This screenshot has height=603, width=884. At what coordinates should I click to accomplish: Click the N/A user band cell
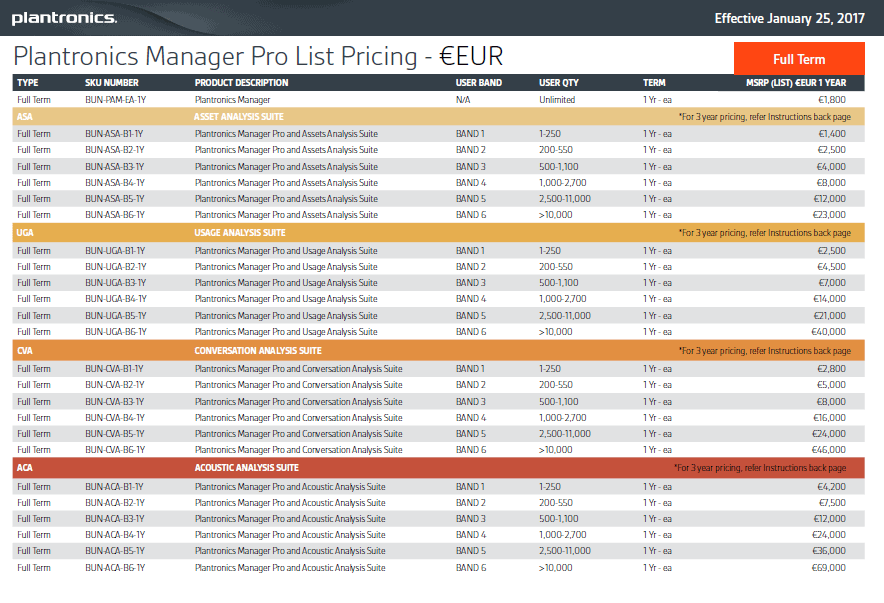coord(463,100)
